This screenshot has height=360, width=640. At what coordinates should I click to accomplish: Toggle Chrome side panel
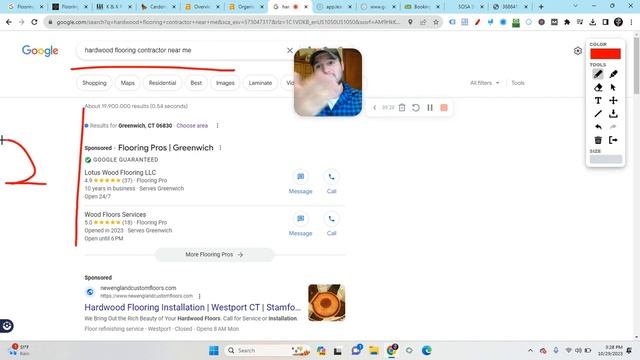(x=605, y=22)
